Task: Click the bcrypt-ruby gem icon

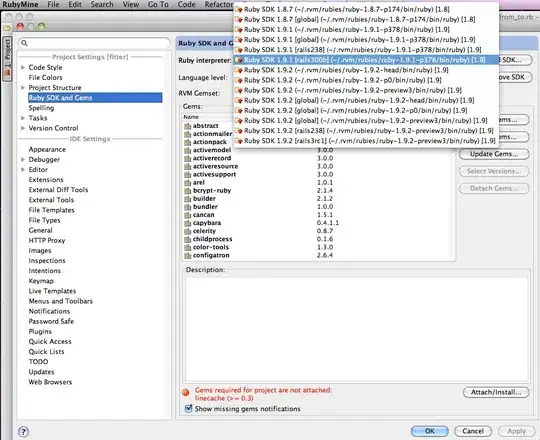Action: 187,191
